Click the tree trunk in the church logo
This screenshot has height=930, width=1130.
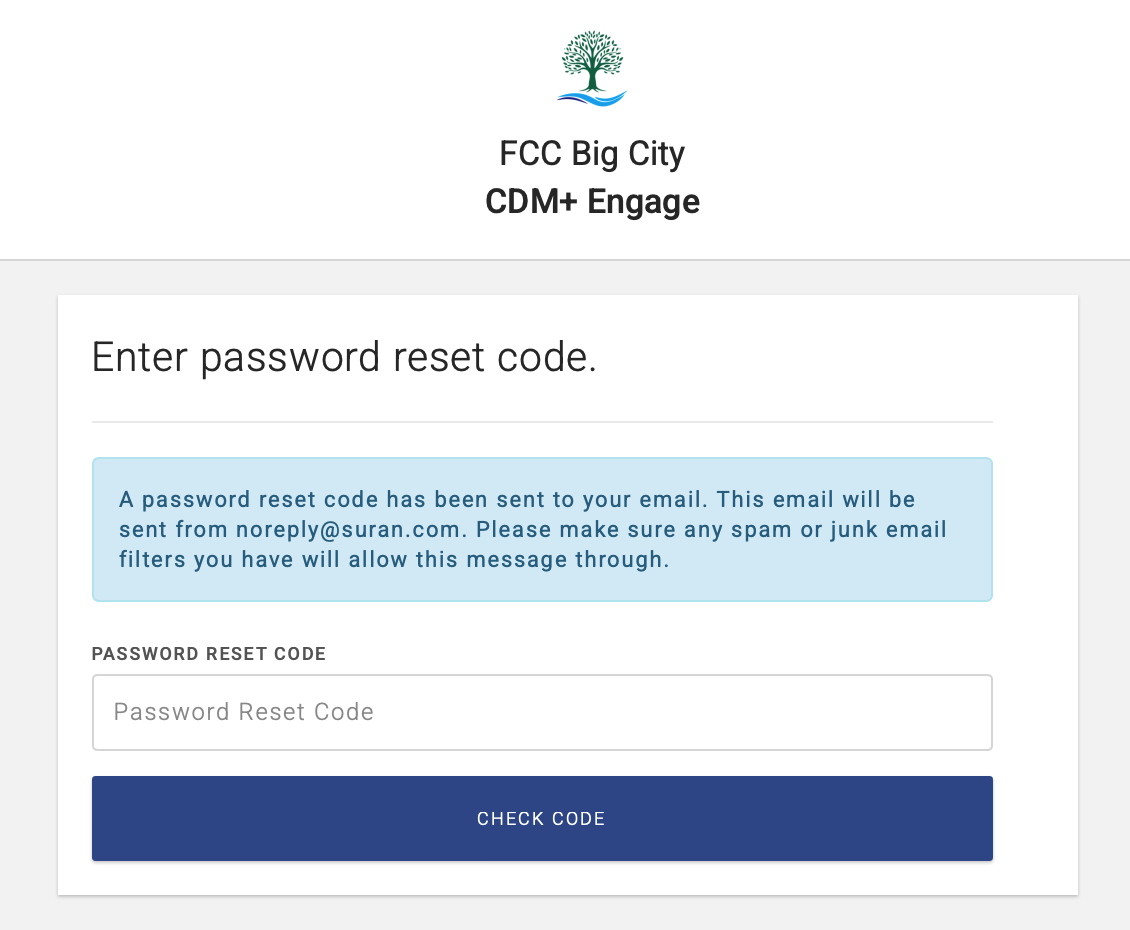tap(591, 80)
